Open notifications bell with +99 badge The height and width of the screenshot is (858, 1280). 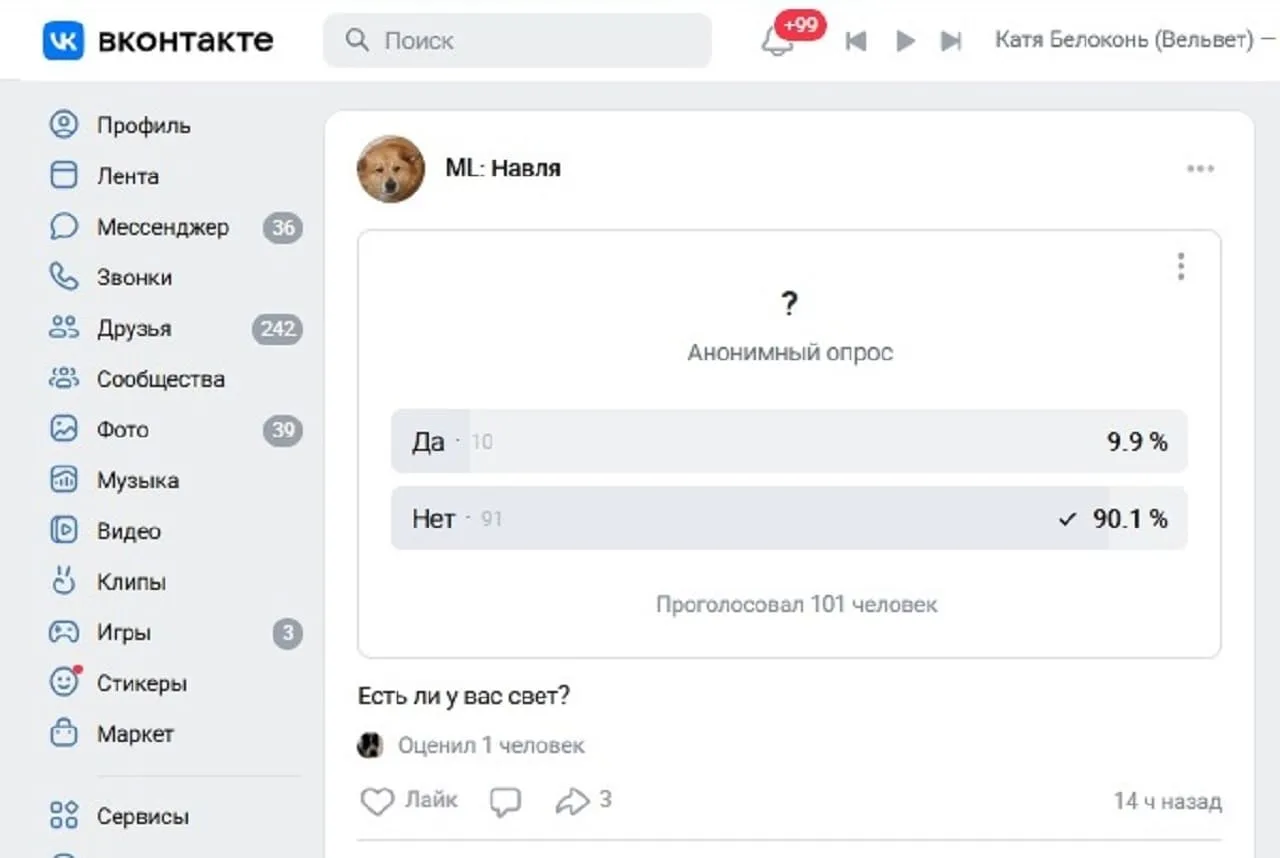pos(778,41)
